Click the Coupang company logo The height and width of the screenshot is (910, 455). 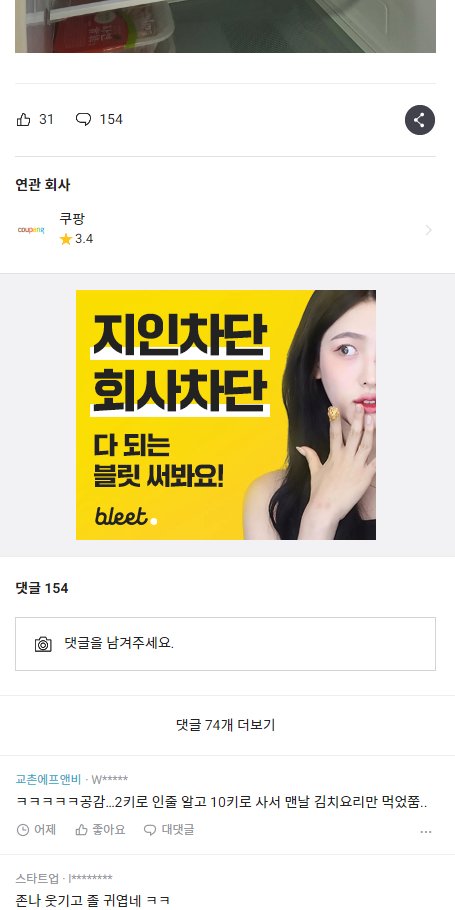click(31, 230)
